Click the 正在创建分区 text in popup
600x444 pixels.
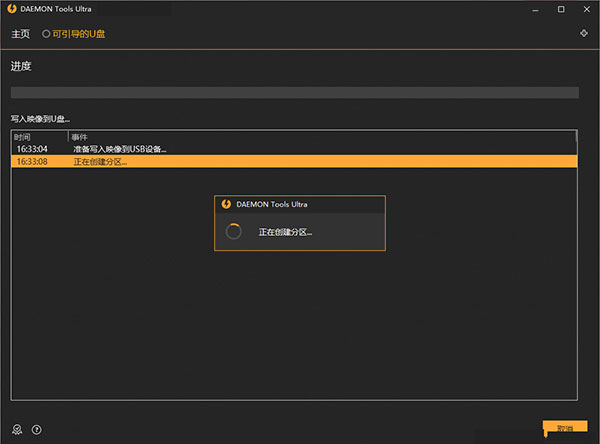[285, 232]
